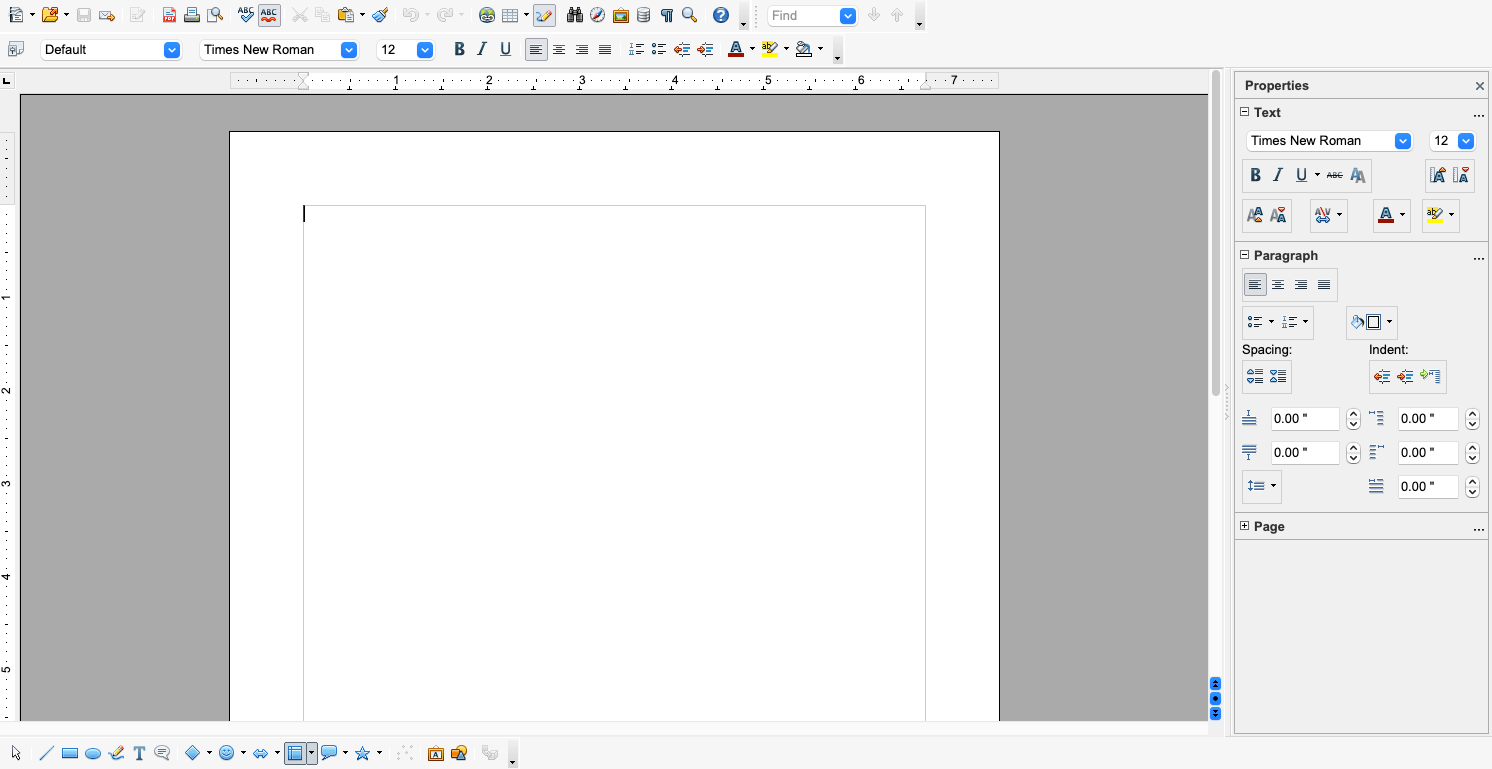Open OpenOffice Help question mark icon

(721, 15)
